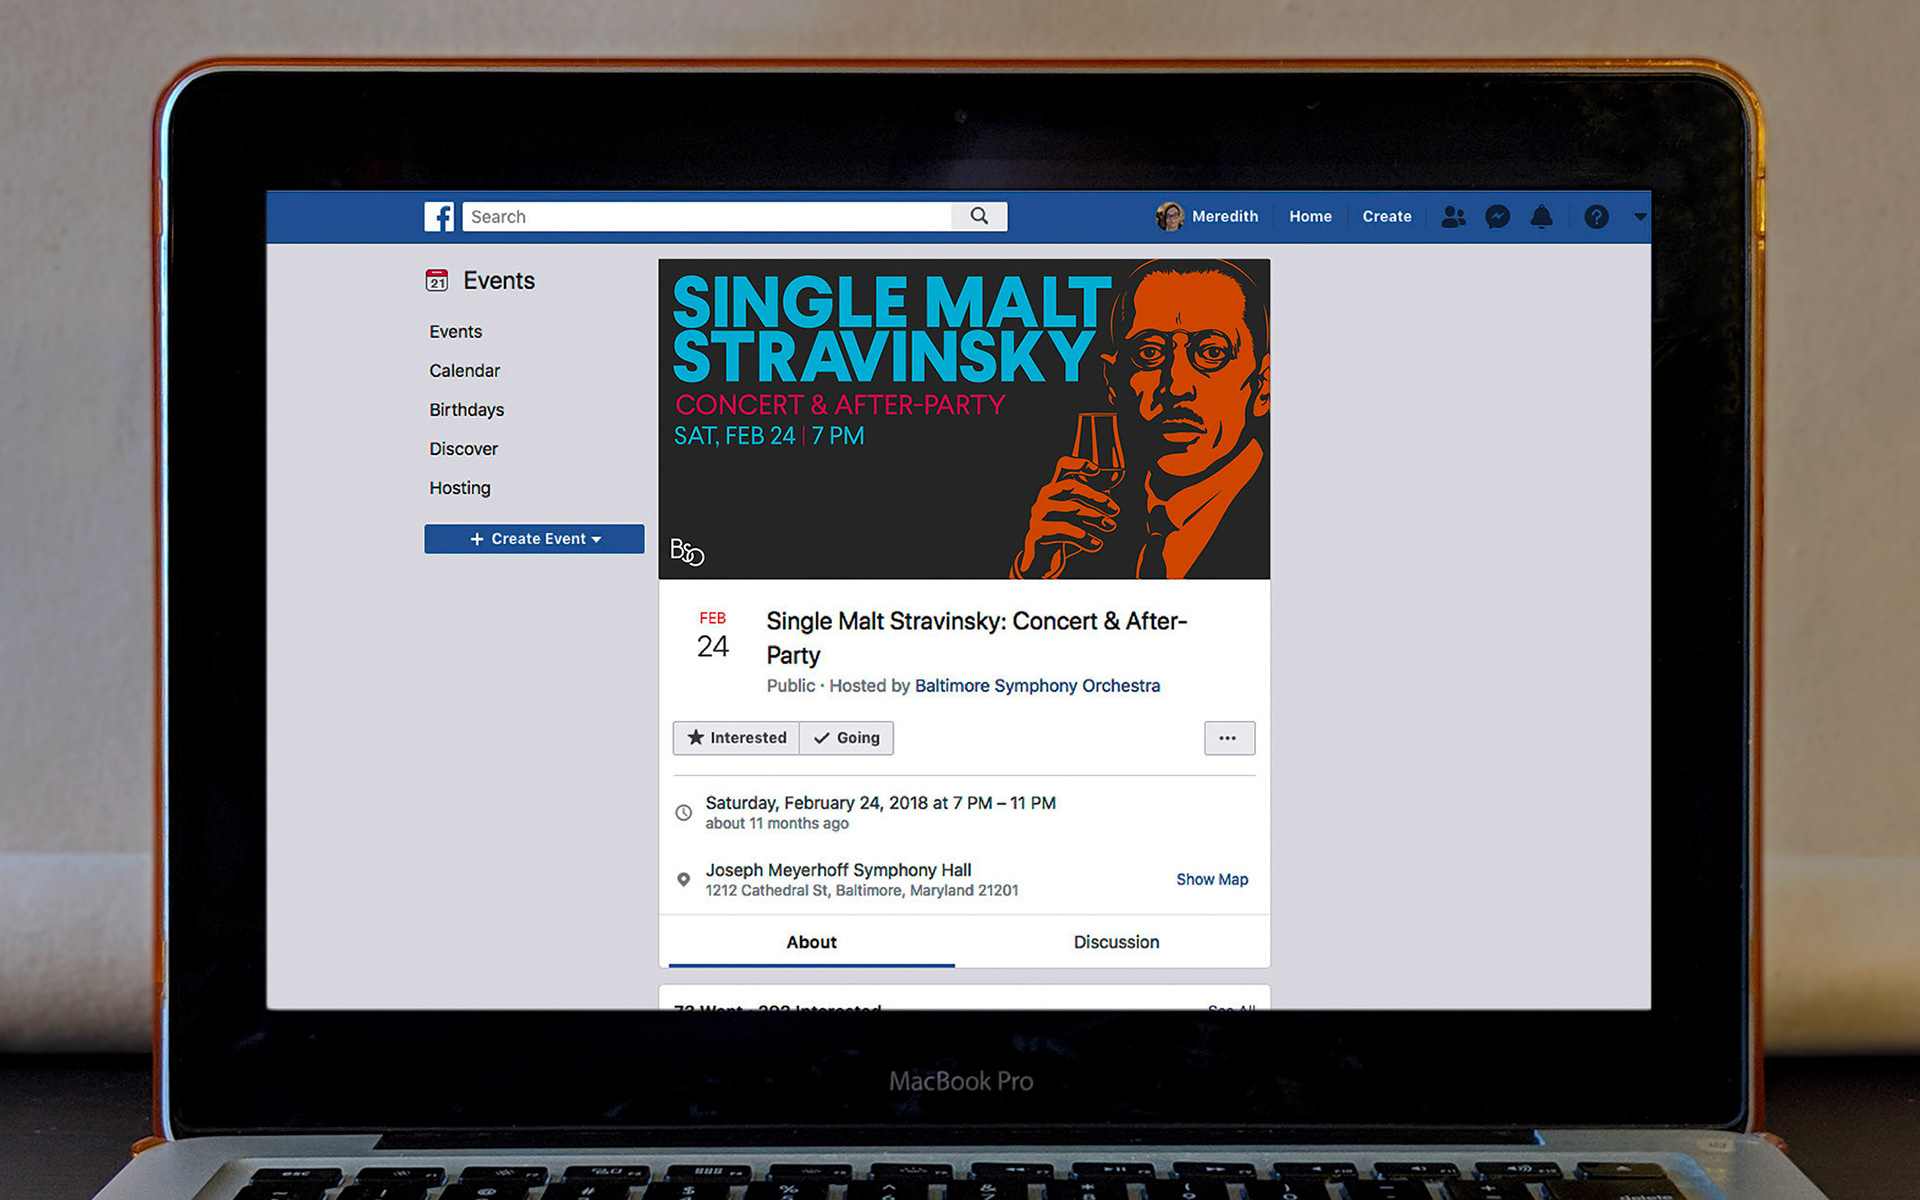Open the Friend Requests icon
This screenshot has width=1920, height=1200.
coord(1453,216)
